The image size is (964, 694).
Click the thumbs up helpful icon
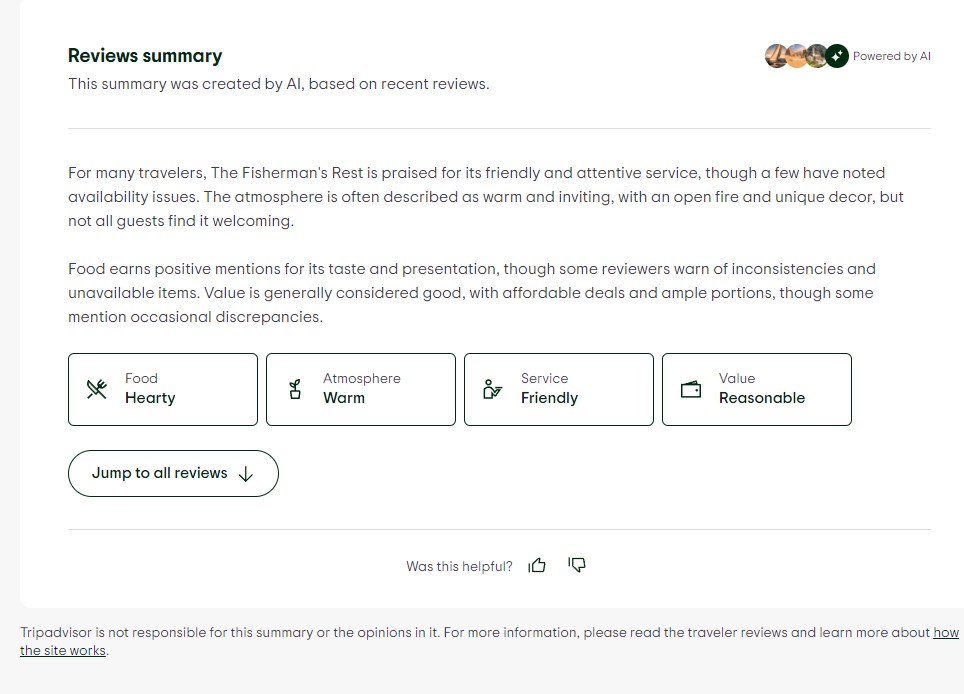(x=537, y=566)
